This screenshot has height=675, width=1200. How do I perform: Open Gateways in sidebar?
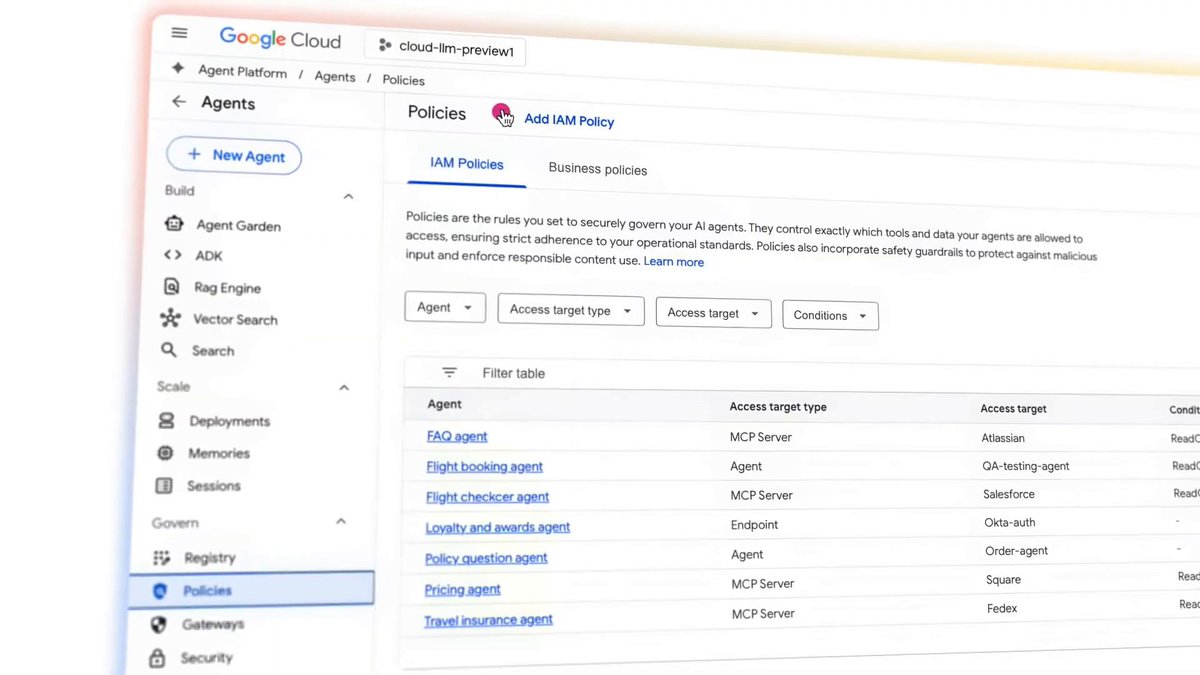click(212, 625)
